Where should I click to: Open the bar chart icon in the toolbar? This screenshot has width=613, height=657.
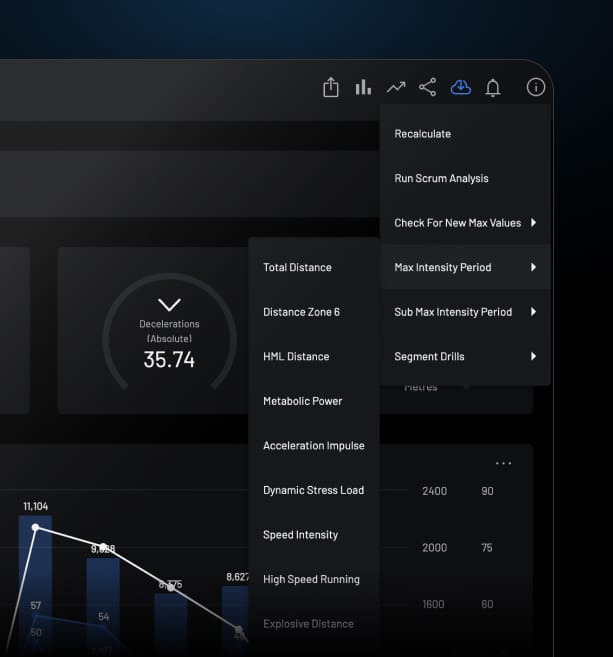363,87
